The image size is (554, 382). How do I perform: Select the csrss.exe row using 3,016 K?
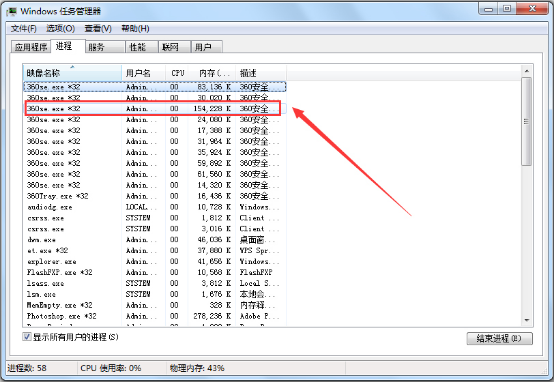[155, 229]
